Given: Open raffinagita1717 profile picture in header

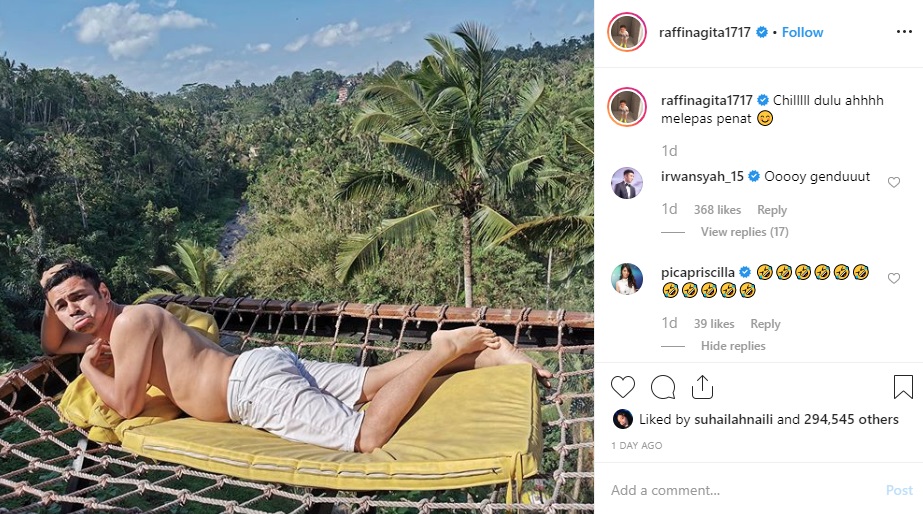Looking at the screenshot, I should pyautogui.click(x=627, y=32).
